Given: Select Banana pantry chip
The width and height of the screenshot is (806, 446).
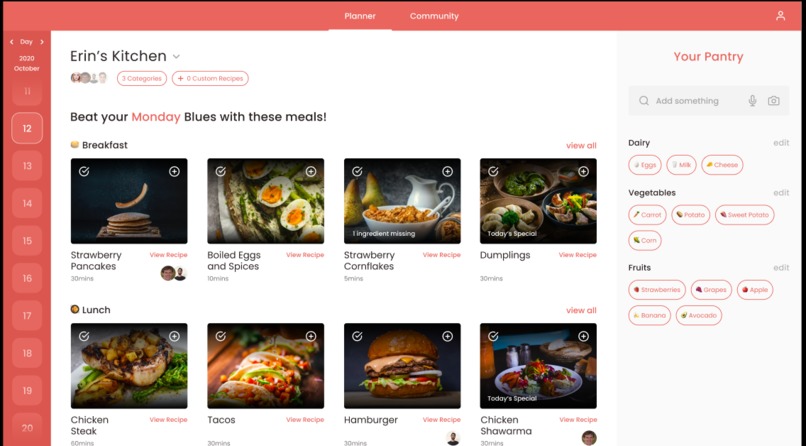Looking at the screenshot, I should click(649, 315).
